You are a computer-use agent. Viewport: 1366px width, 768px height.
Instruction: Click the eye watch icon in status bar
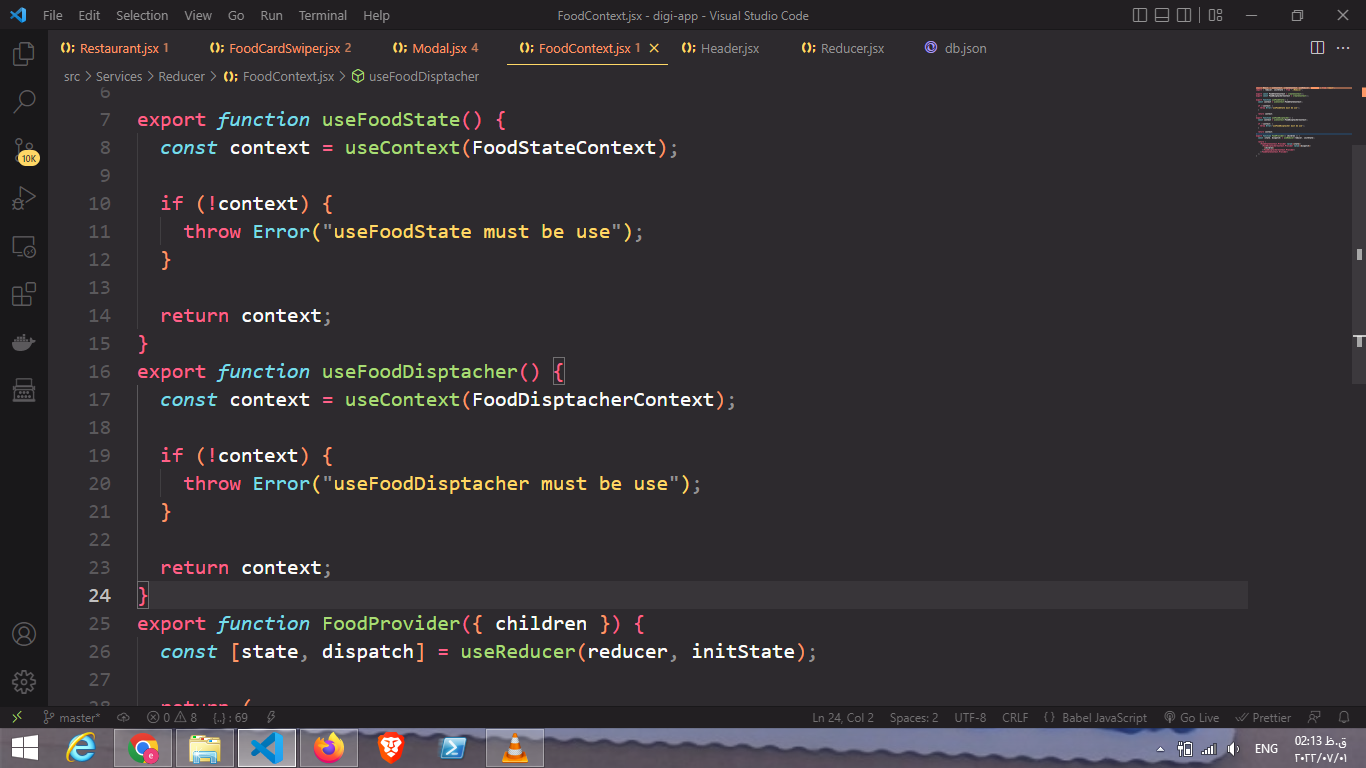[123, 717]
